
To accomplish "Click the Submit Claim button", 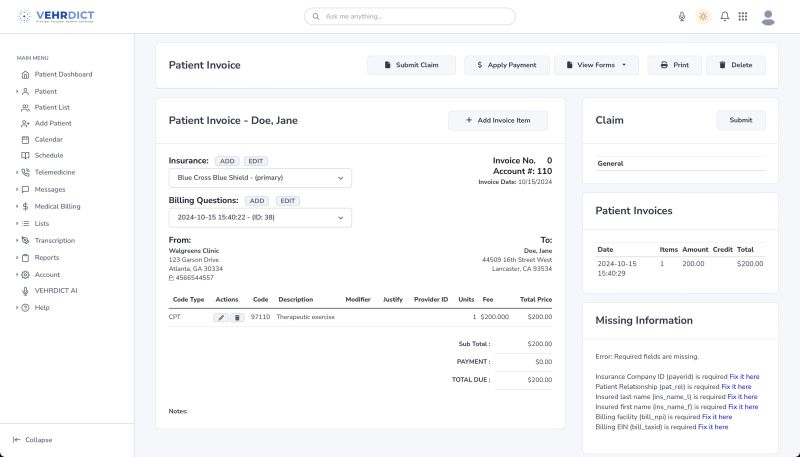I will (x=410, y=65).
